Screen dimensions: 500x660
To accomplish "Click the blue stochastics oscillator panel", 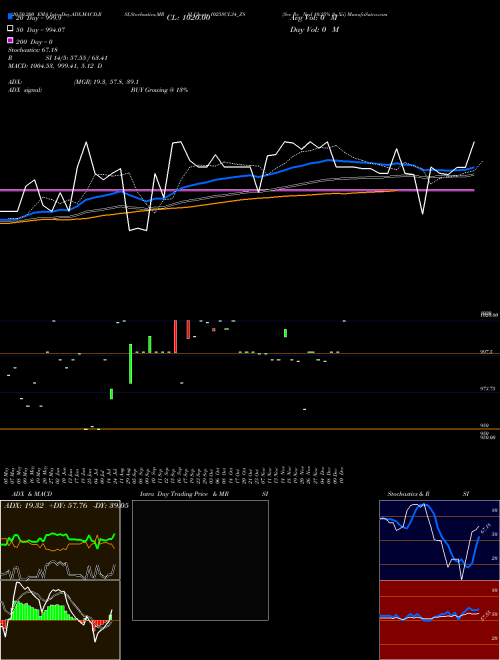I will pos(439,540).
